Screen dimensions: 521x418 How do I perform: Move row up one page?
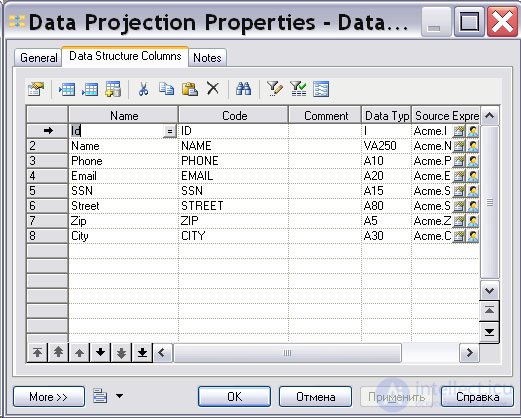coord(58,352)
